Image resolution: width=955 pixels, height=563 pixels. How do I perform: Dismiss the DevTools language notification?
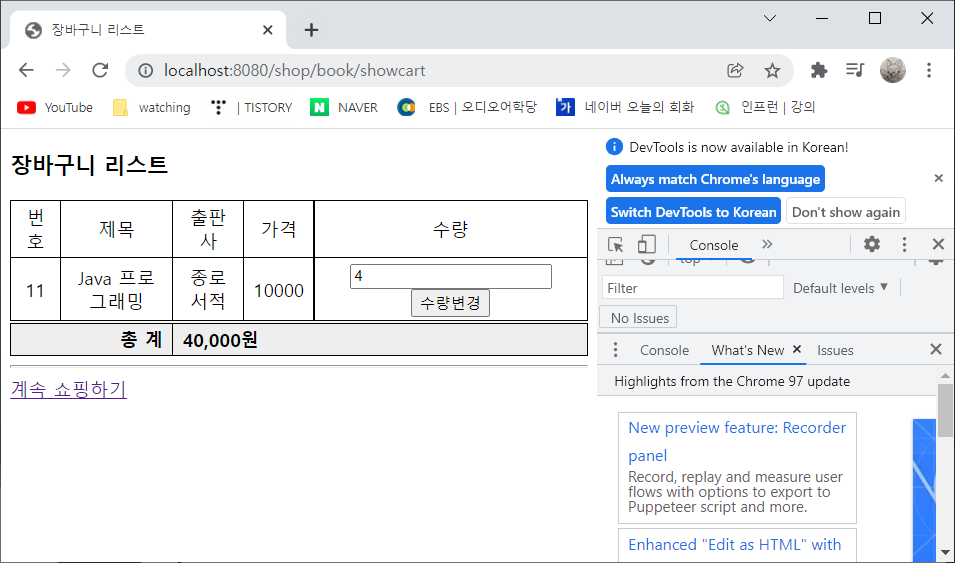[x=939, y=178]
